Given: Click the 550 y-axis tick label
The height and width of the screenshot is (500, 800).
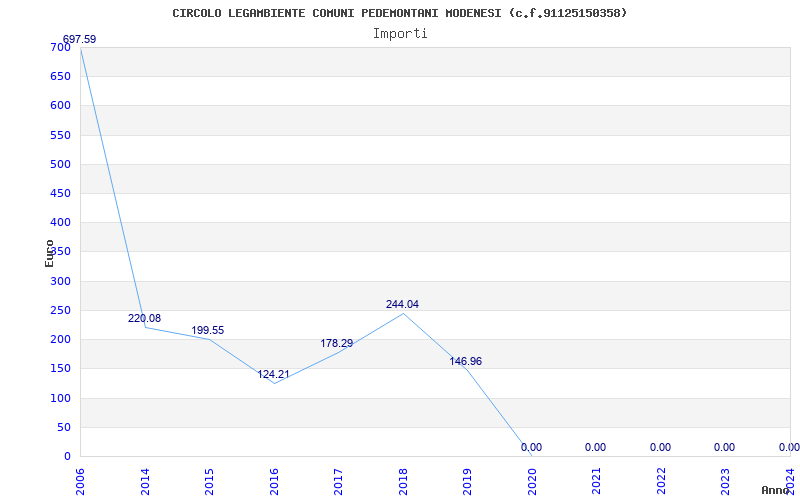Looking at the screenshot, I should pyautogui.click(x=60, y=135).
